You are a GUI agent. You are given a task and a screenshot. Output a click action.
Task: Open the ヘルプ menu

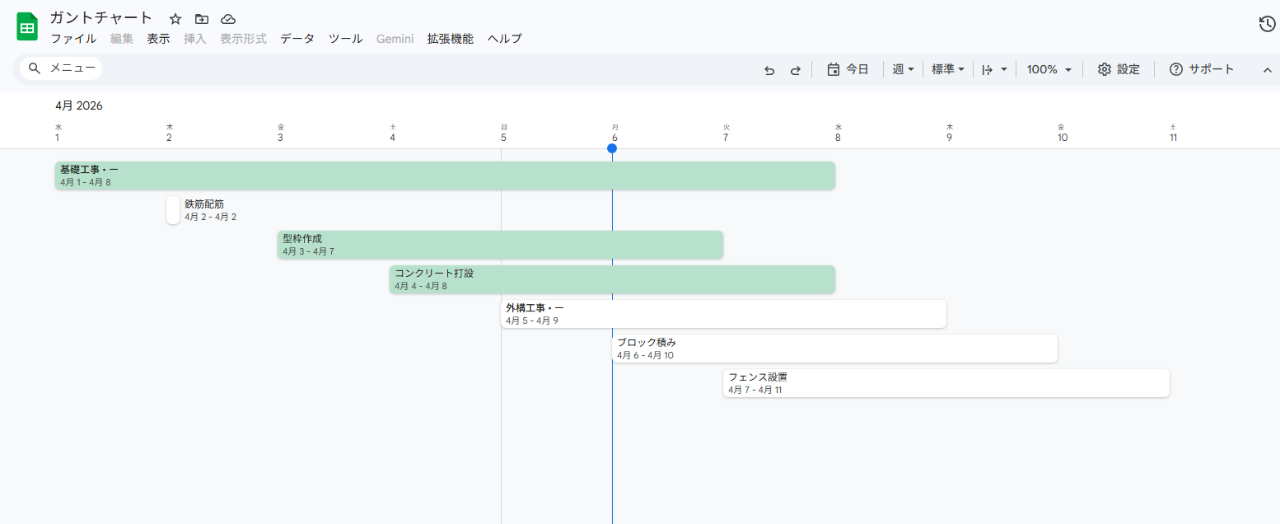[504, 39]
